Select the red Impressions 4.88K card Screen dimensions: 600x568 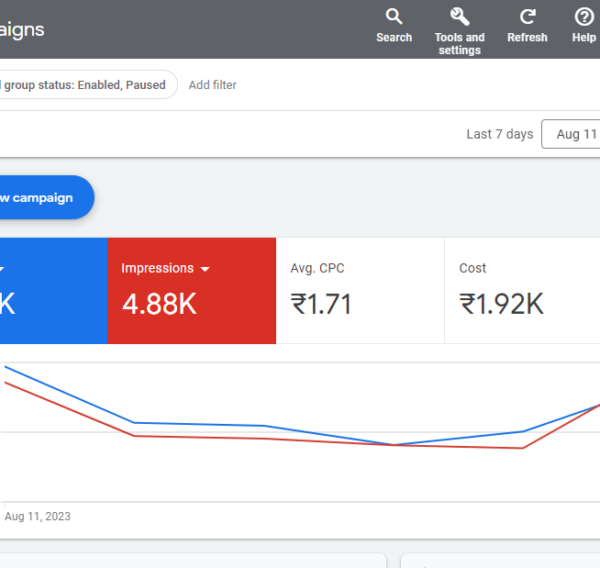[191, 291]
